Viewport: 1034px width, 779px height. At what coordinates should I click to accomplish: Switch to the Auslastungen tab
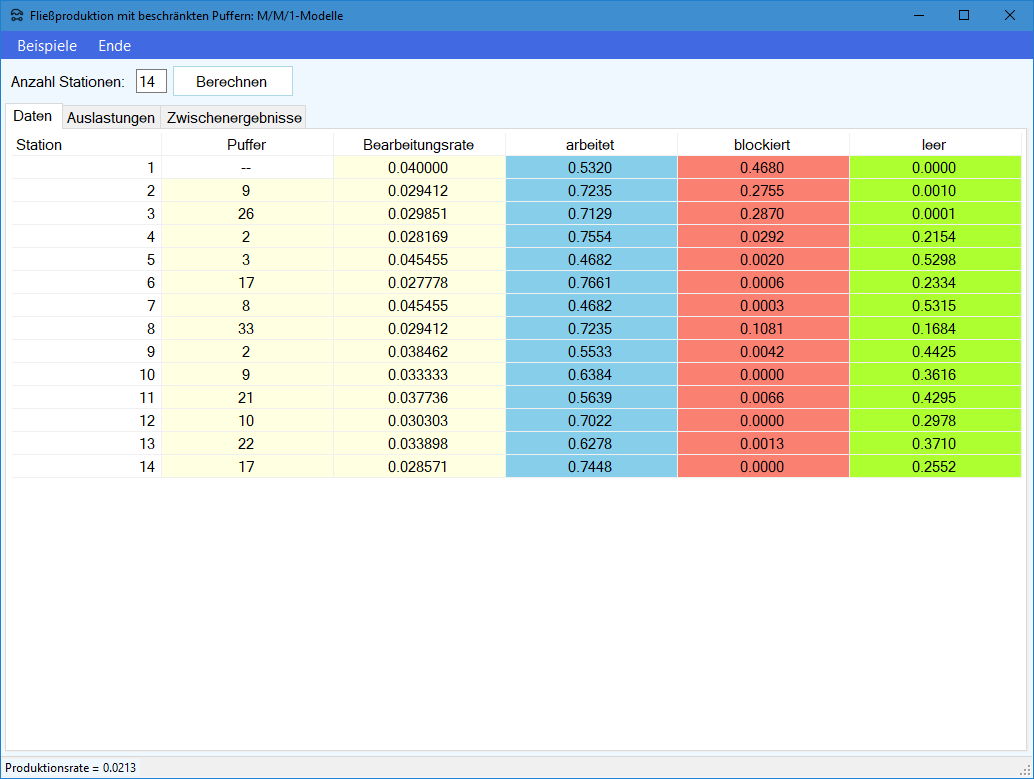point(111,117)
